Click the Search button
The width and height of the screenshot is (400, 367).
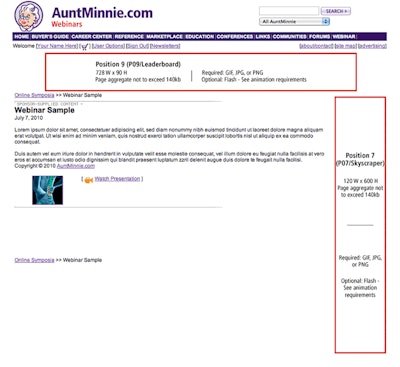coord(336,11)
